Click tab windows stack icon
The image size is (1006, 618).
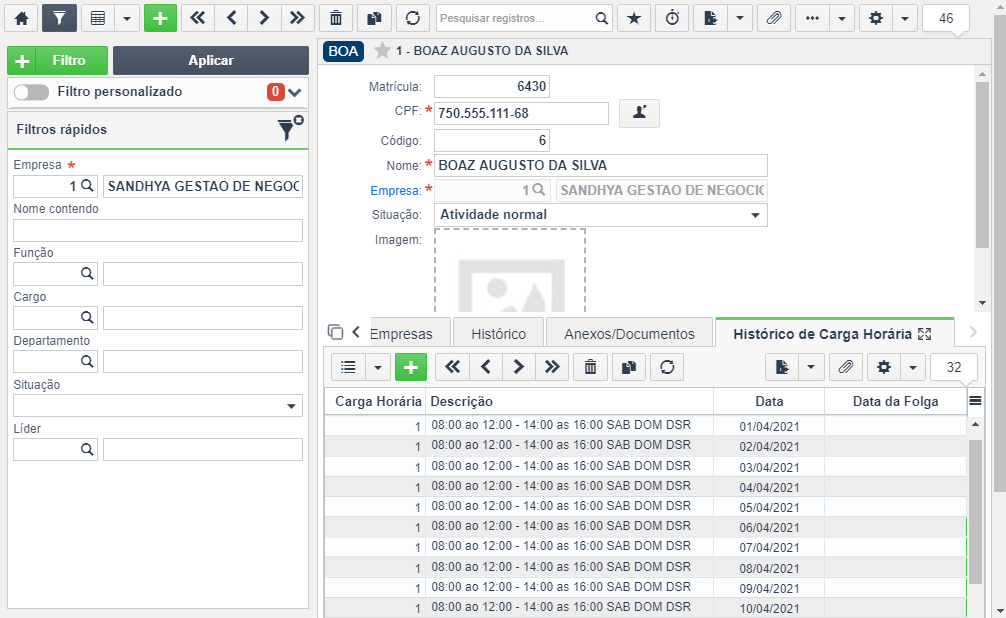tap(335, 332)
